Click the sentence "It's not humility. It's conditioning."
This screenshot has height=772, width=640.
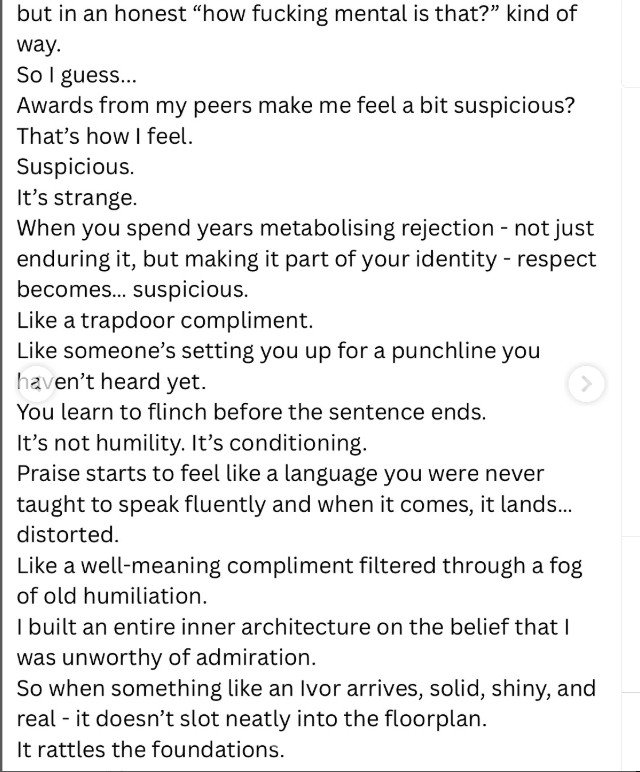pyautogui.click(x=192, y=443)
